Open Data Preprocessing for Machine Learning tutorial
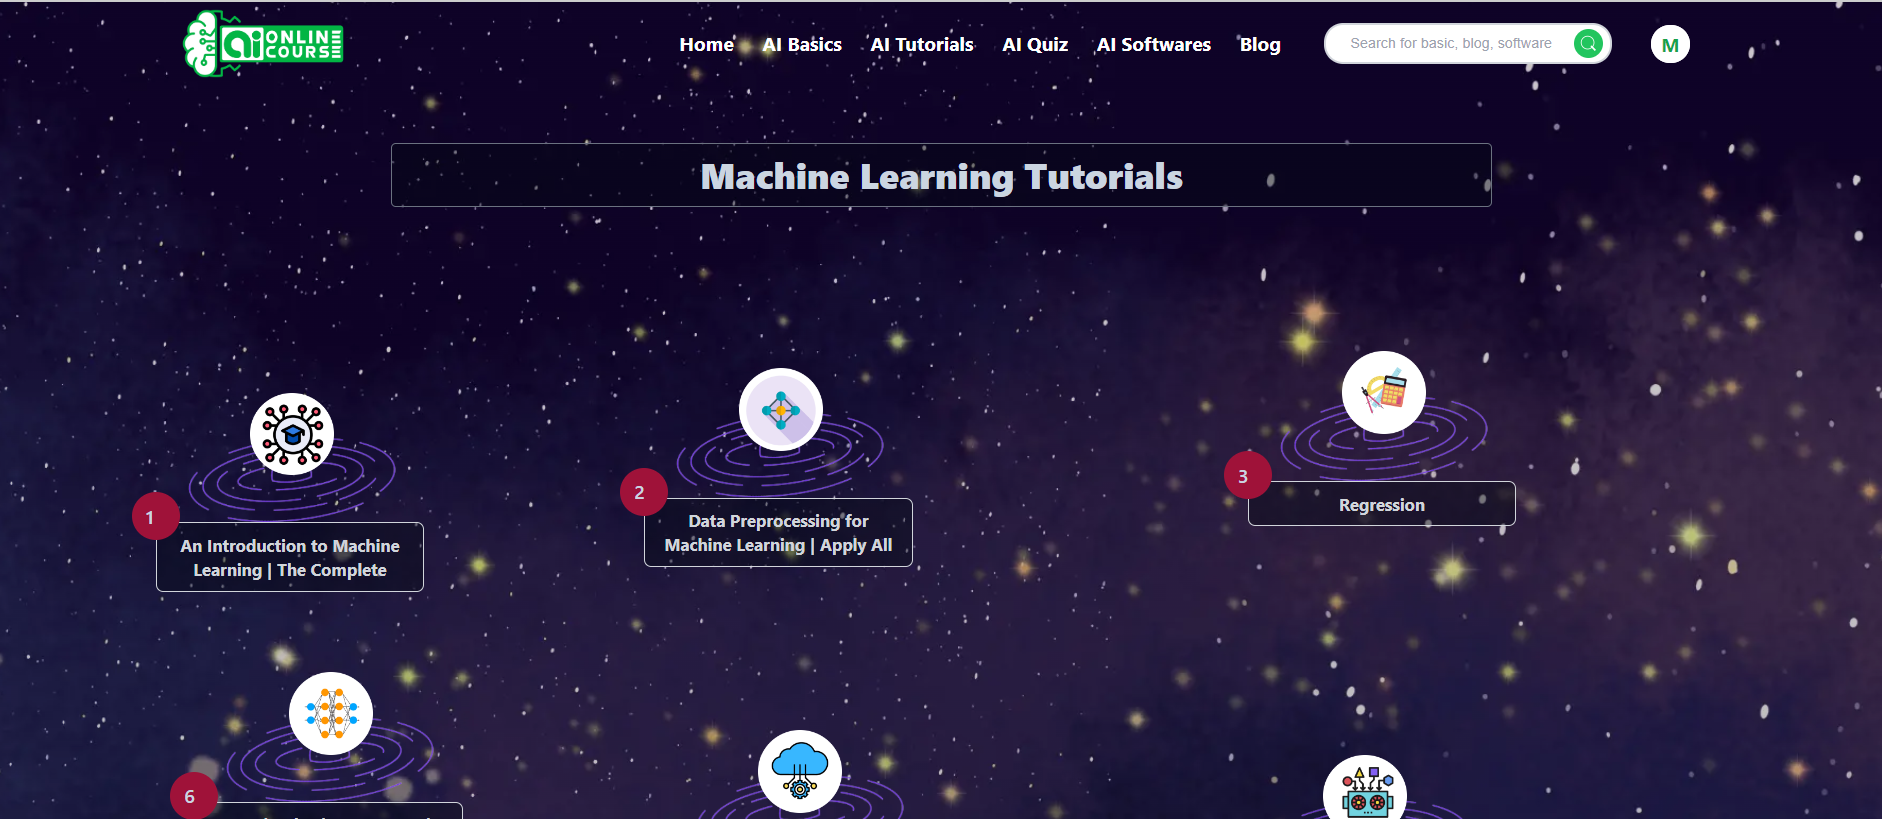Screen dimensions: 1882x819 tap(778, 532)
